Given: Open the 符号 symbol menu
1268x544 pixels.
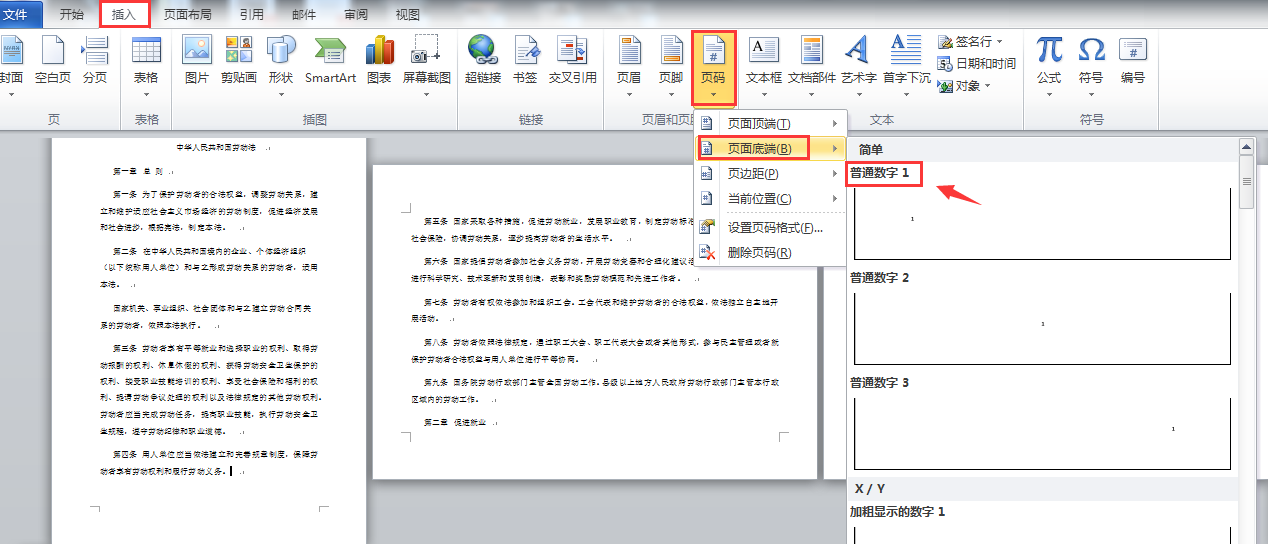Looking at the screenshot, I should click(1091, 66).
